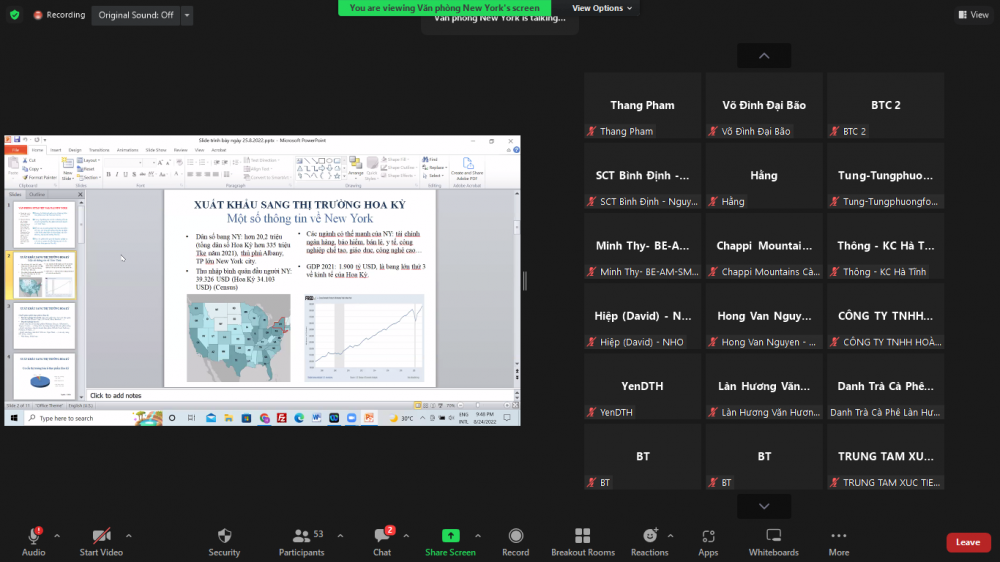Toggle Original Sound: Off setting
This screenshot has width=1000, height=562.
pyautogui.click(x=136, y=15)
